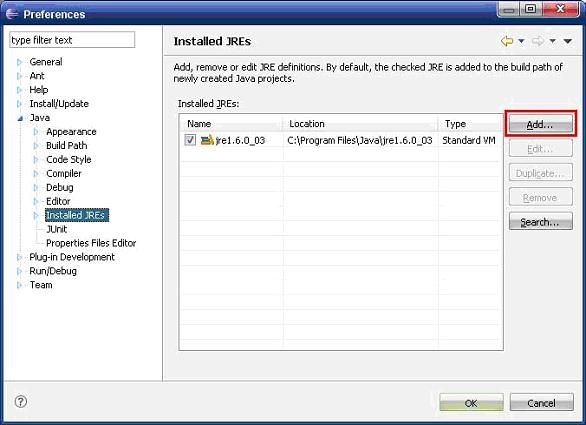Select the JUnit preferences item
The image size is (586, 425).
pos(56,229)
